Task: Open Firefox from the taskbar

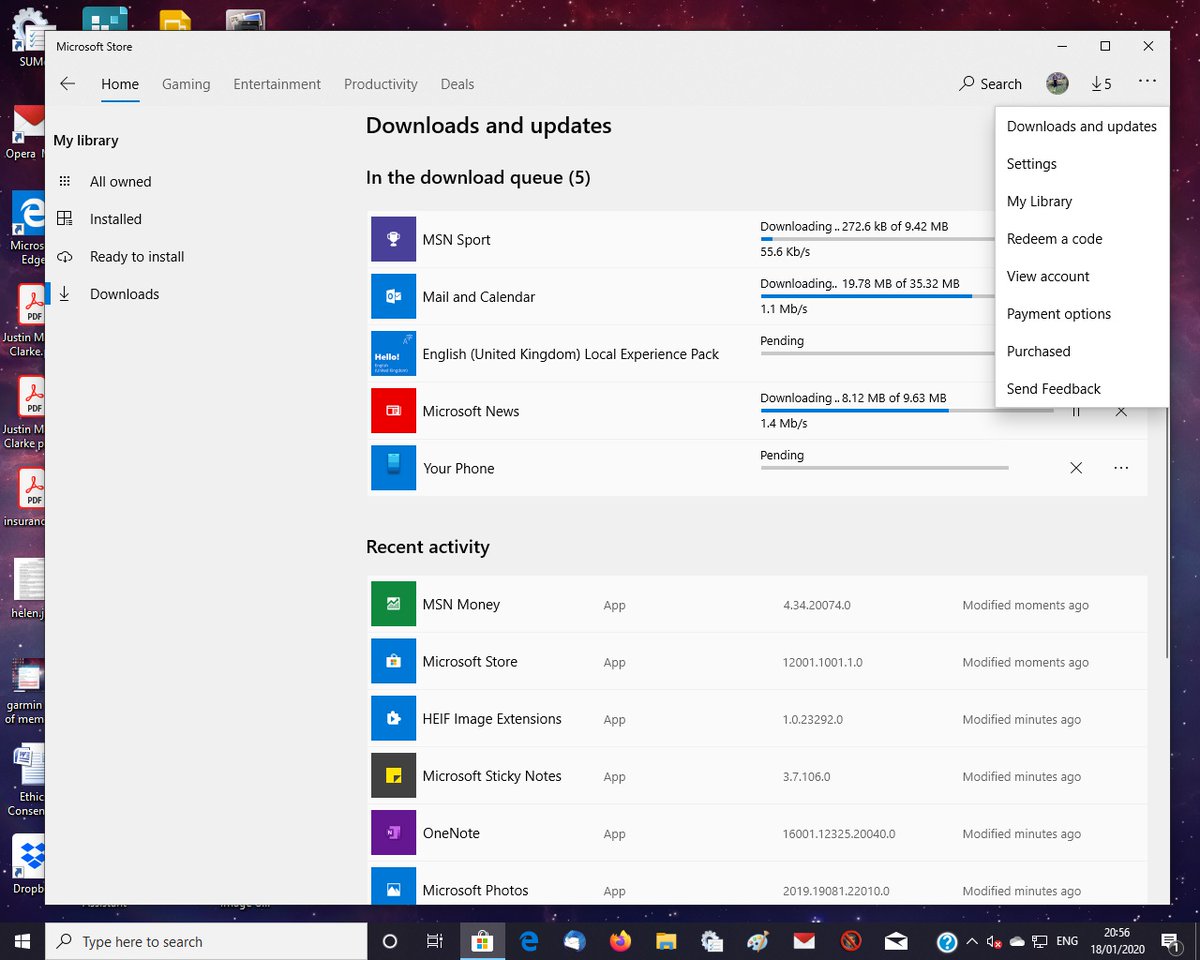Action: (x=620, y=941)
